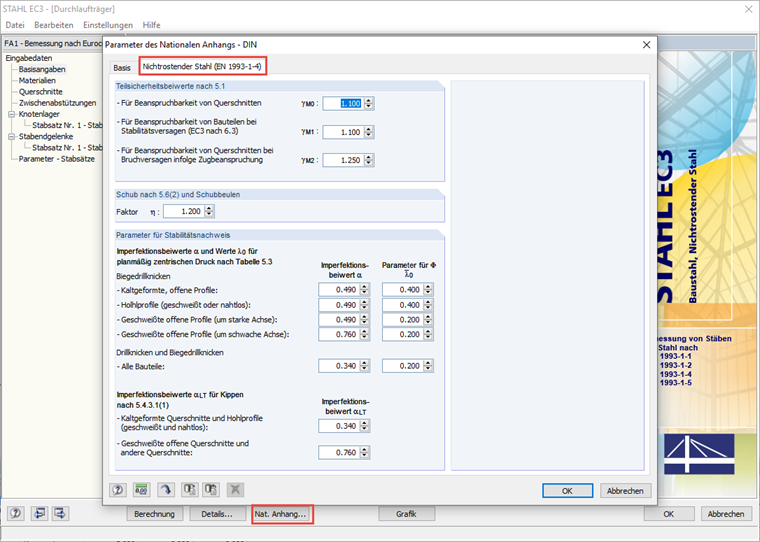Adjust α spinner for Alle Bauteile
The height and width of the screenshot is (542, 760).
pos(364,366)
